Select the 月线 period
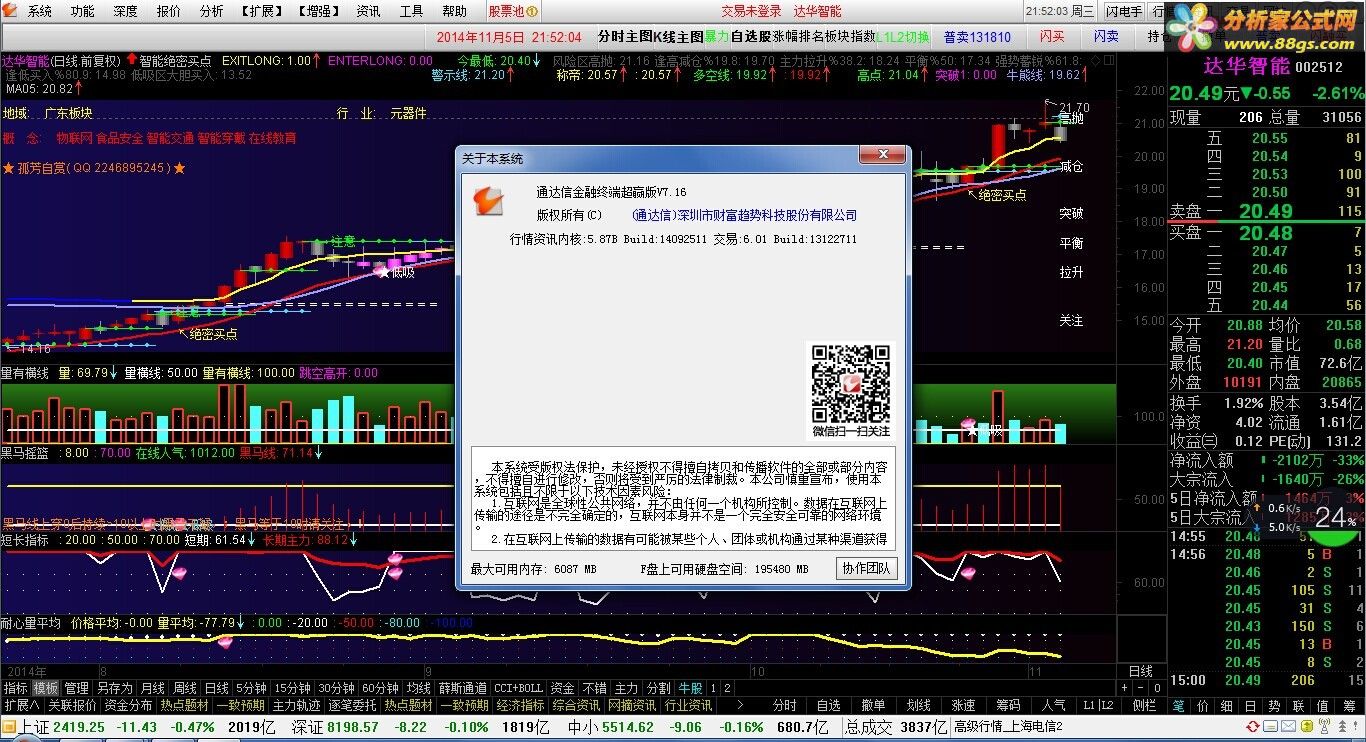Image resolution: width=1366 pixels, height=742 pixels. click(152, 689)
